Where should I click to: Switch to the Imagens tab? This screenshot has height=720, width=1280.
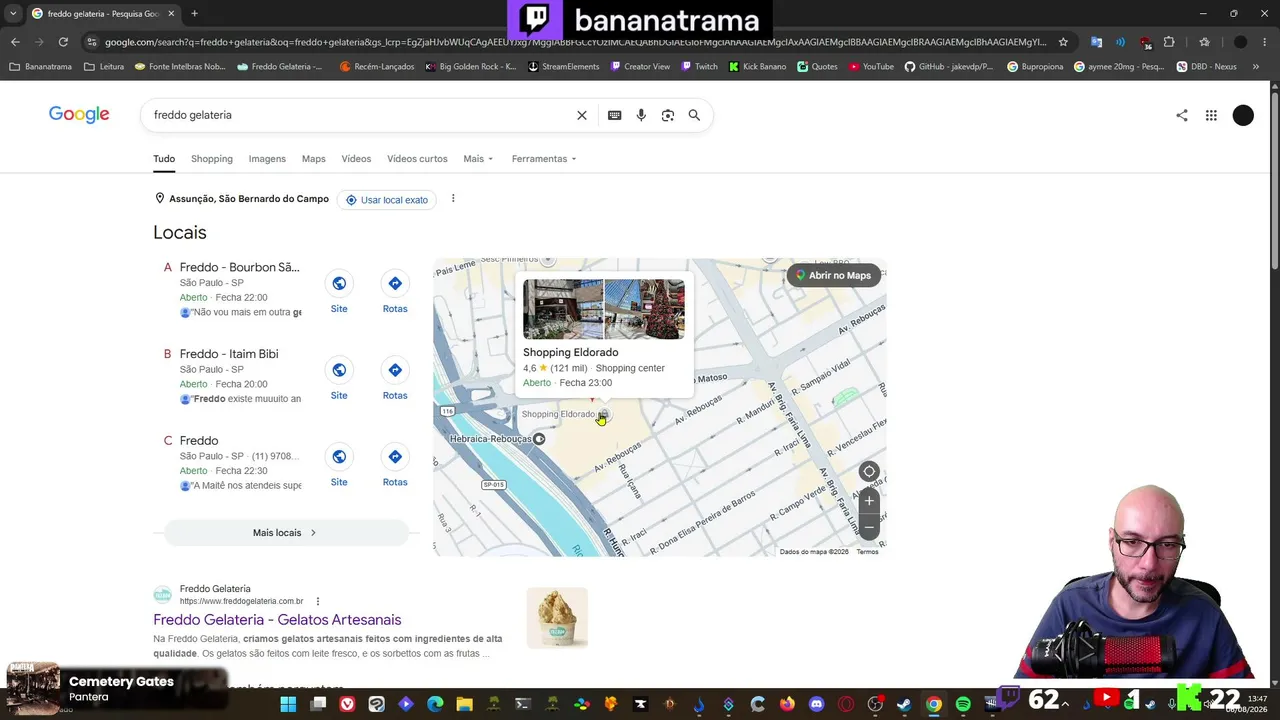click(267, 159)
